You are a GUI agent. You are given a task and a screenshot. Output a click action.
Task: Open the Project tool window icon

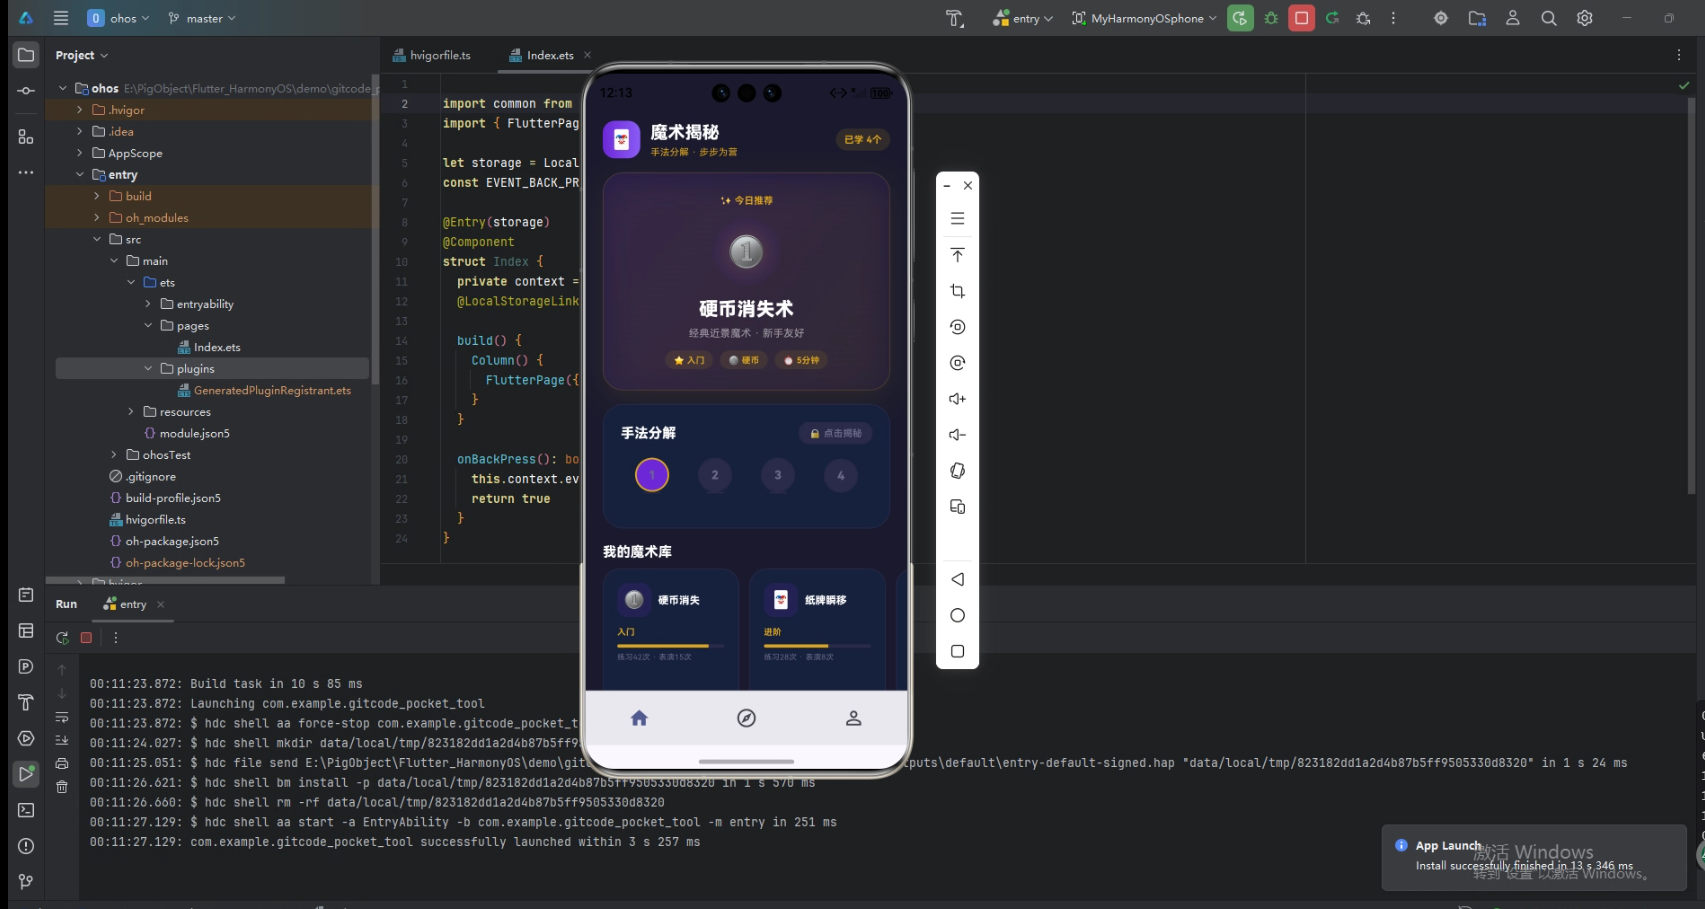point(26,55)
